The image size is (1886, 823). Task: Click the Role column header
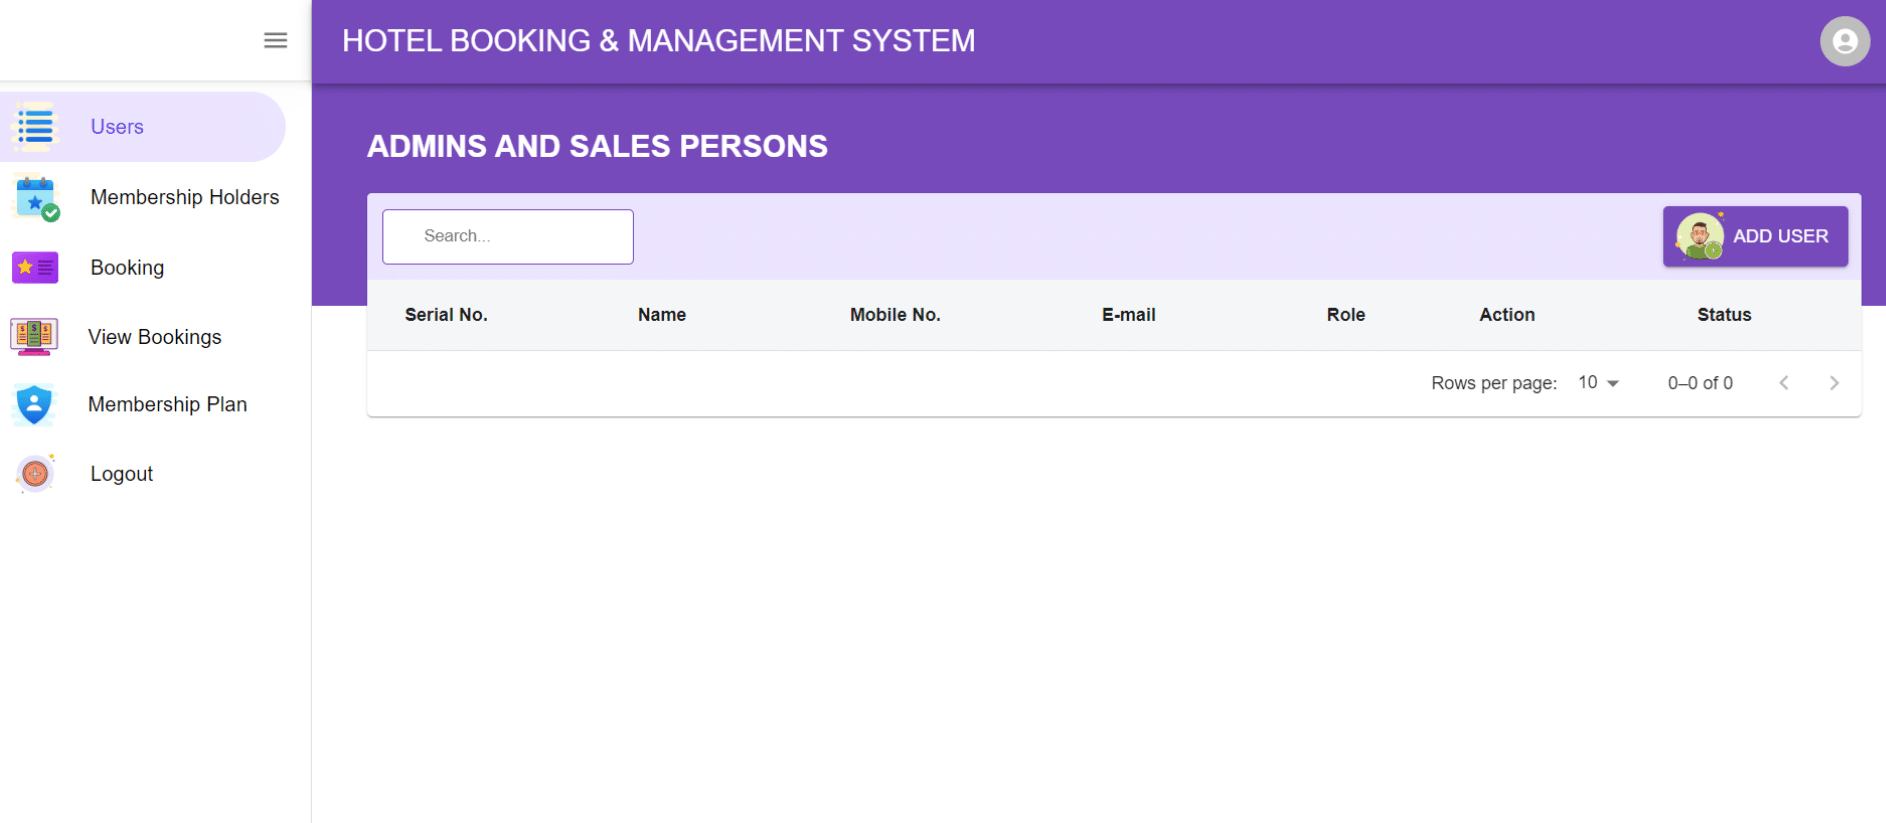coord(1346,314)
